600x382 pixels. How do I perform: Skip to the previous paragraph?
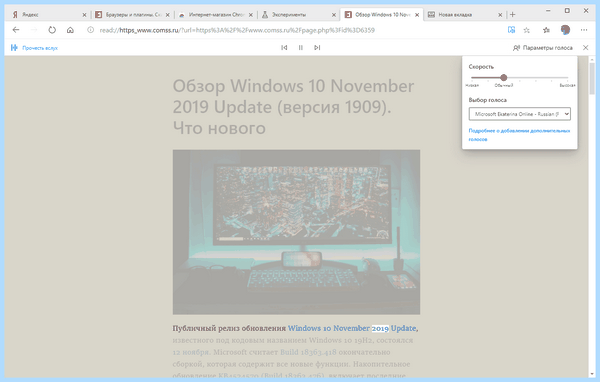(x=284, y=47)
